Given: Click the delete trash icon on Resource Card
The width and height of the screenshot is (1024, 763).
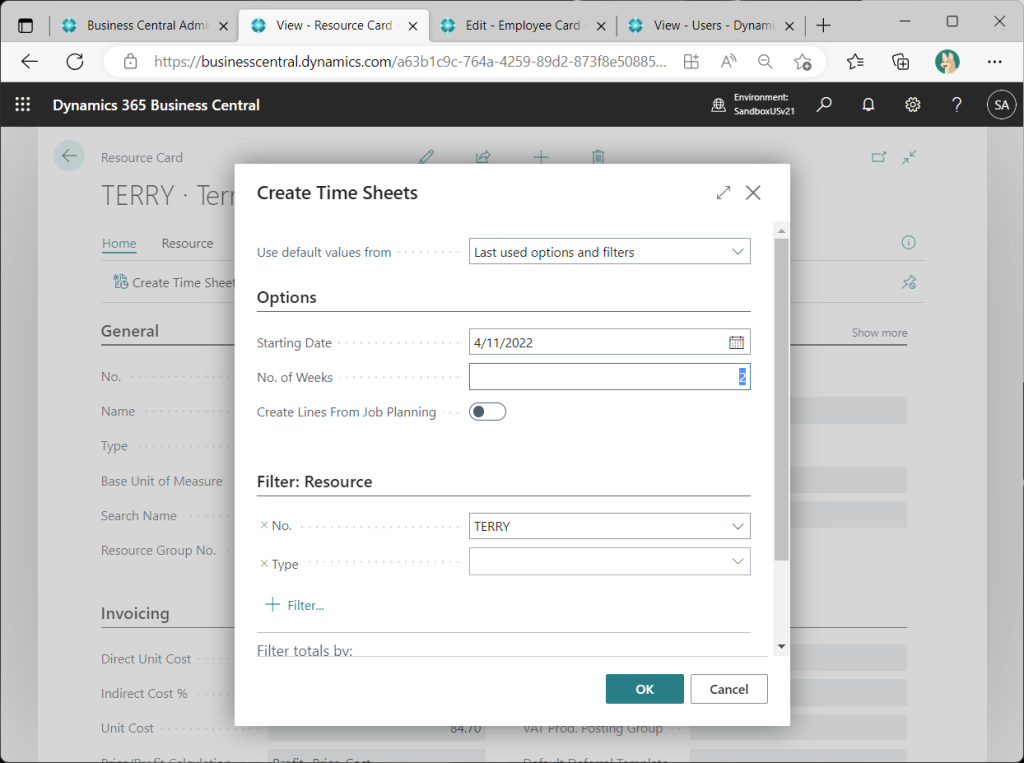Looking at the screenshot, I should pyautogui.click(x=598, y=157).
